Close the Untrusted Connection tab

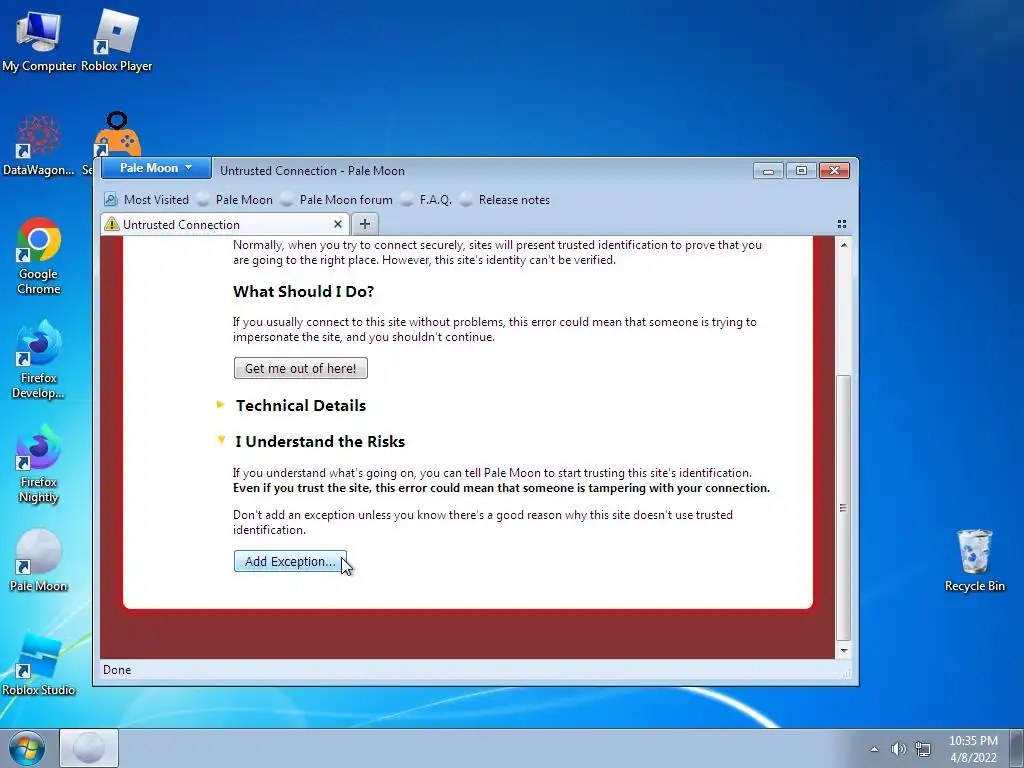pos(338,224)
